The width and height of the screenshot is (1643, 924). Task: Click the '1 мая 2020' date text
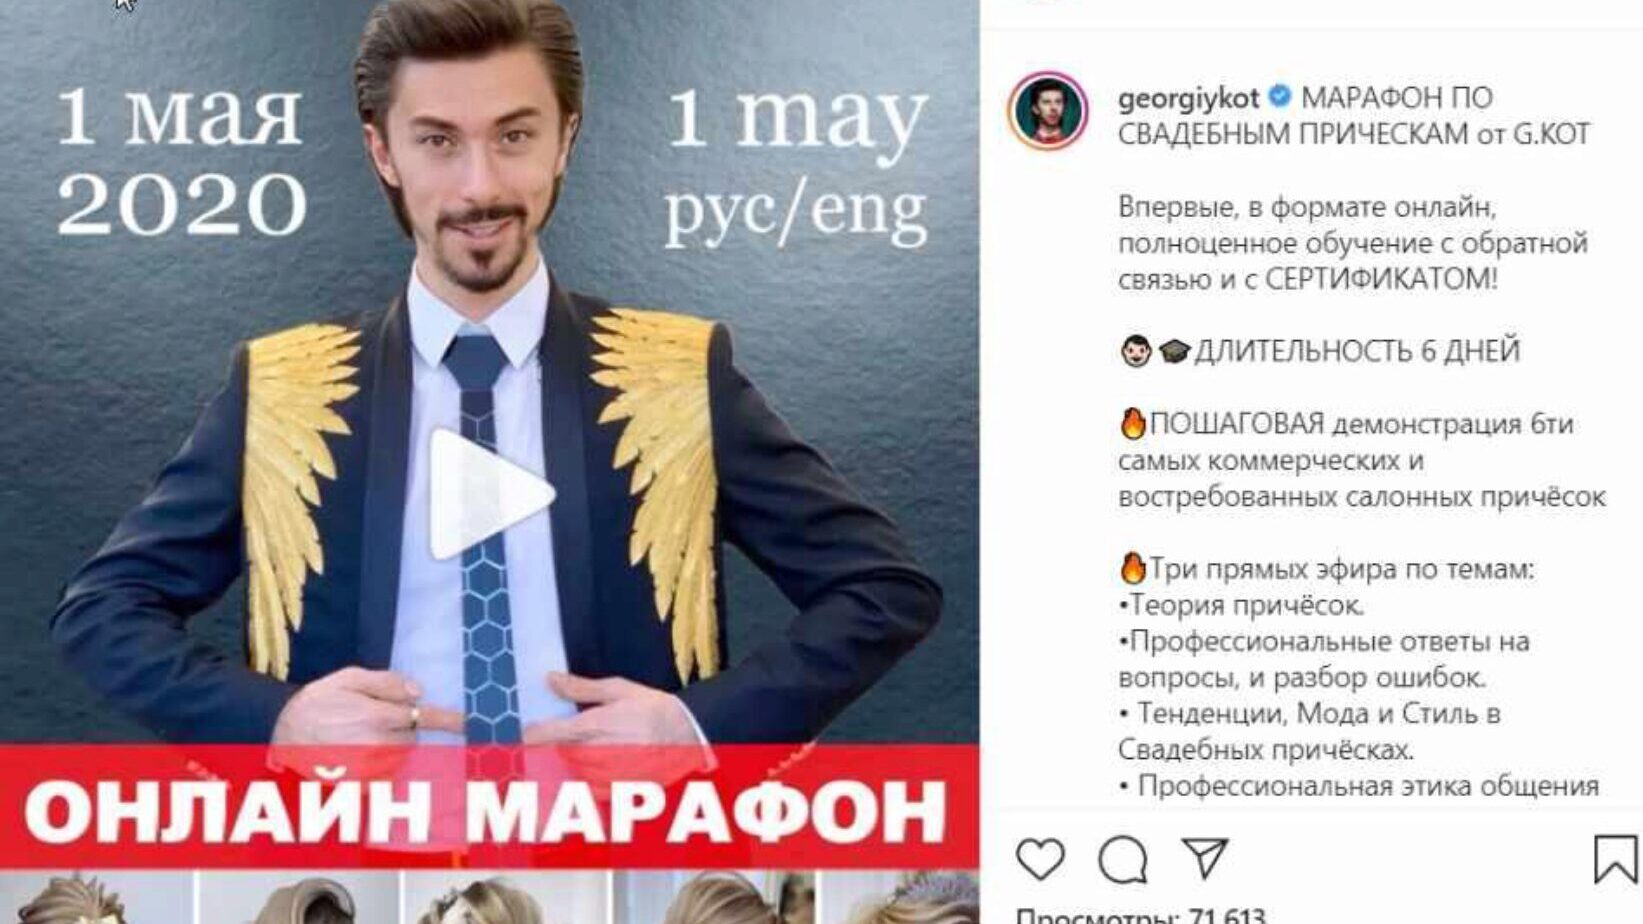click(x=180, y=160)
